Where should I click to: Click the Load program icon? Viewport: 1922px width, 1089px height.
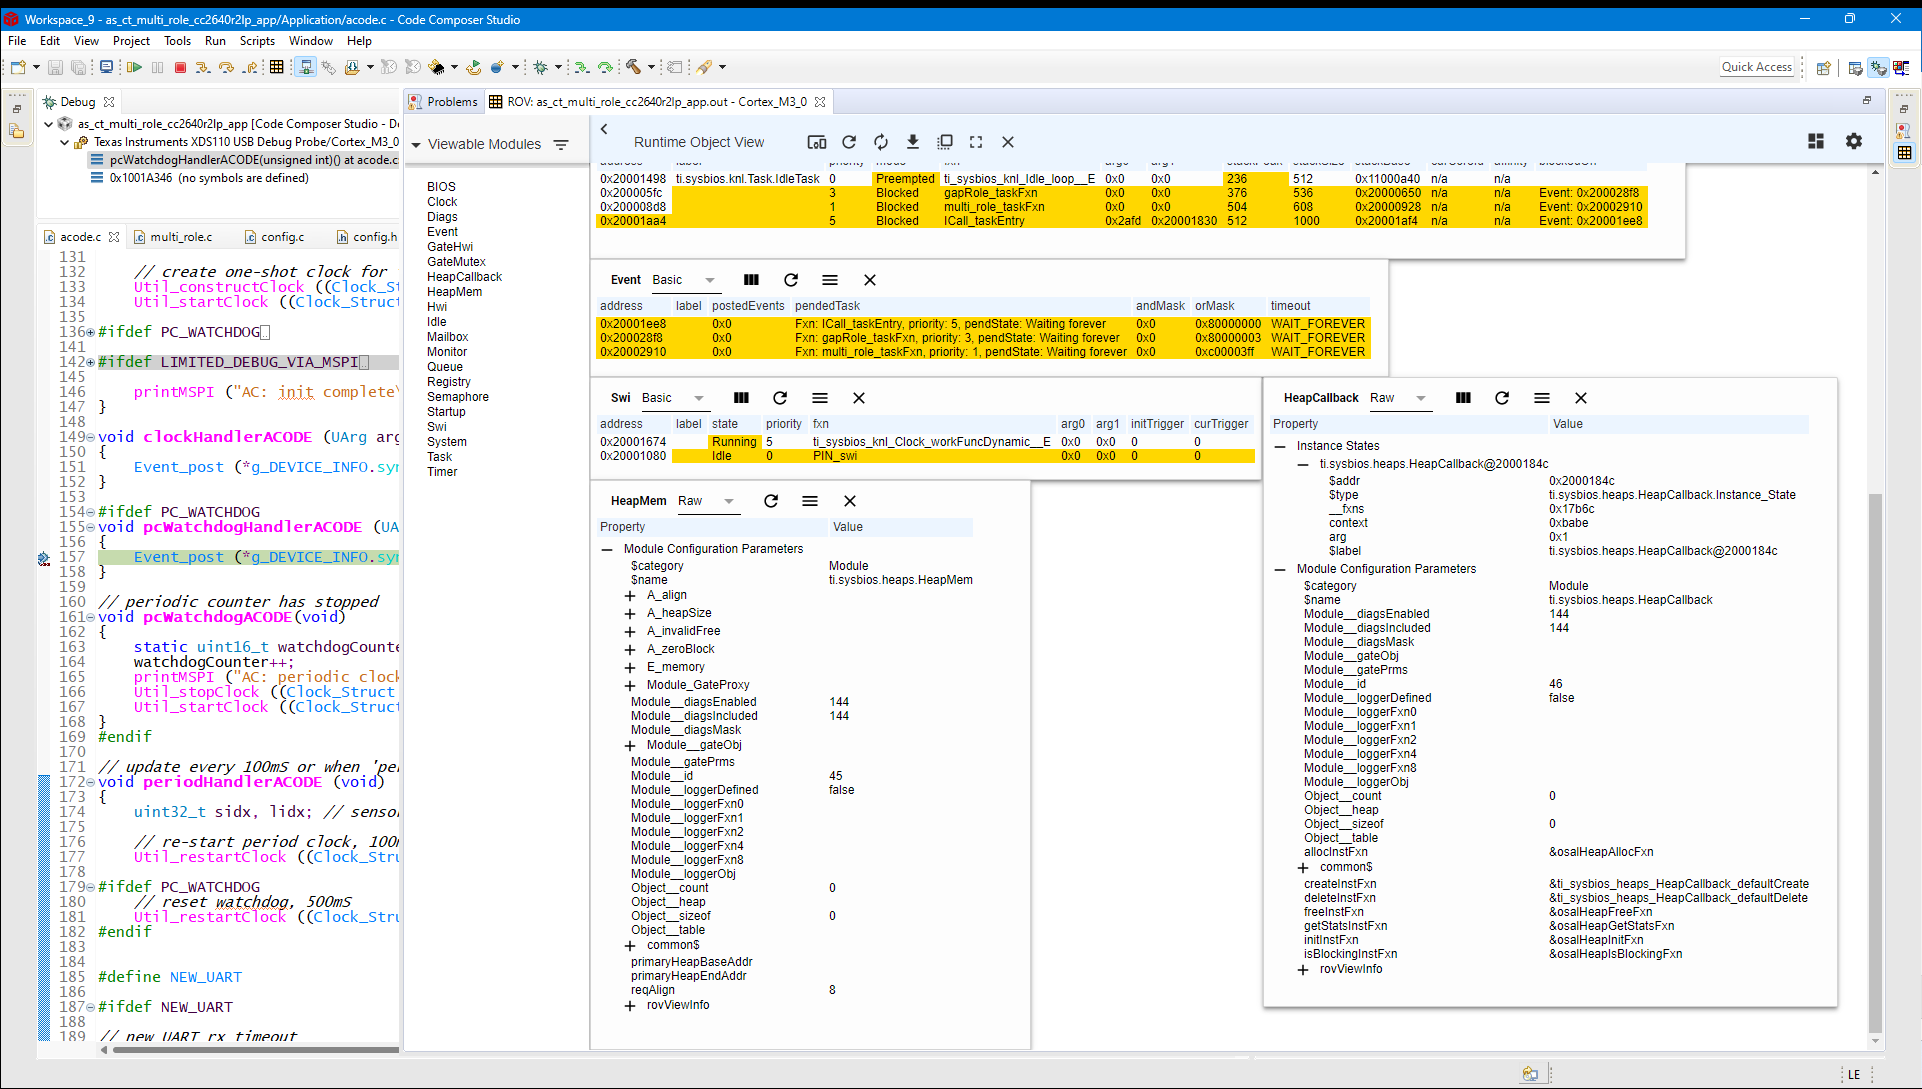pyautogui.click(x=352, y=67)
